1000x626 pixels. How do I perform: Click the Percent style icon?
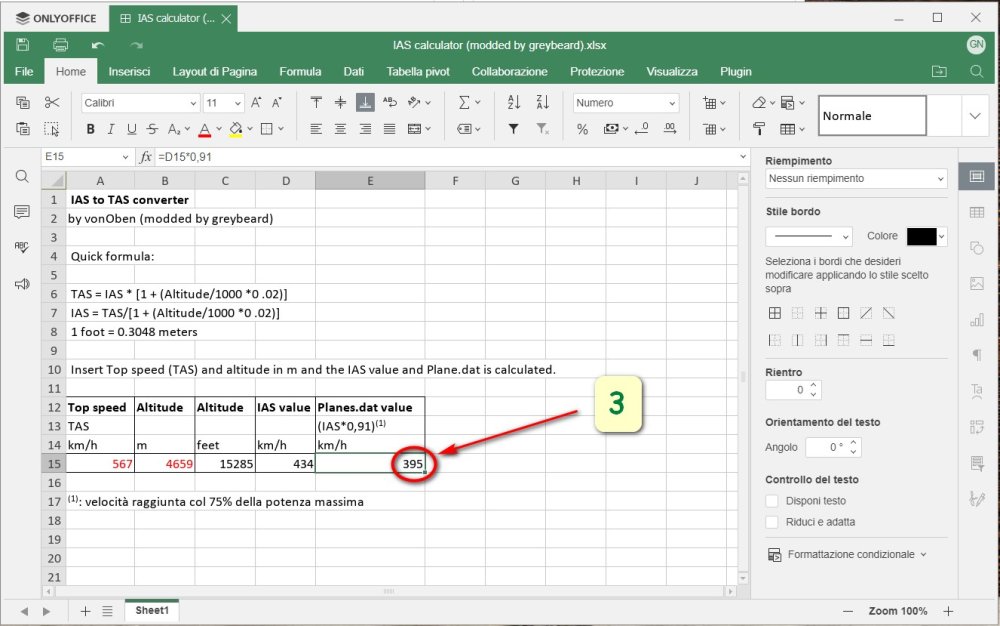tap(582, 129)
